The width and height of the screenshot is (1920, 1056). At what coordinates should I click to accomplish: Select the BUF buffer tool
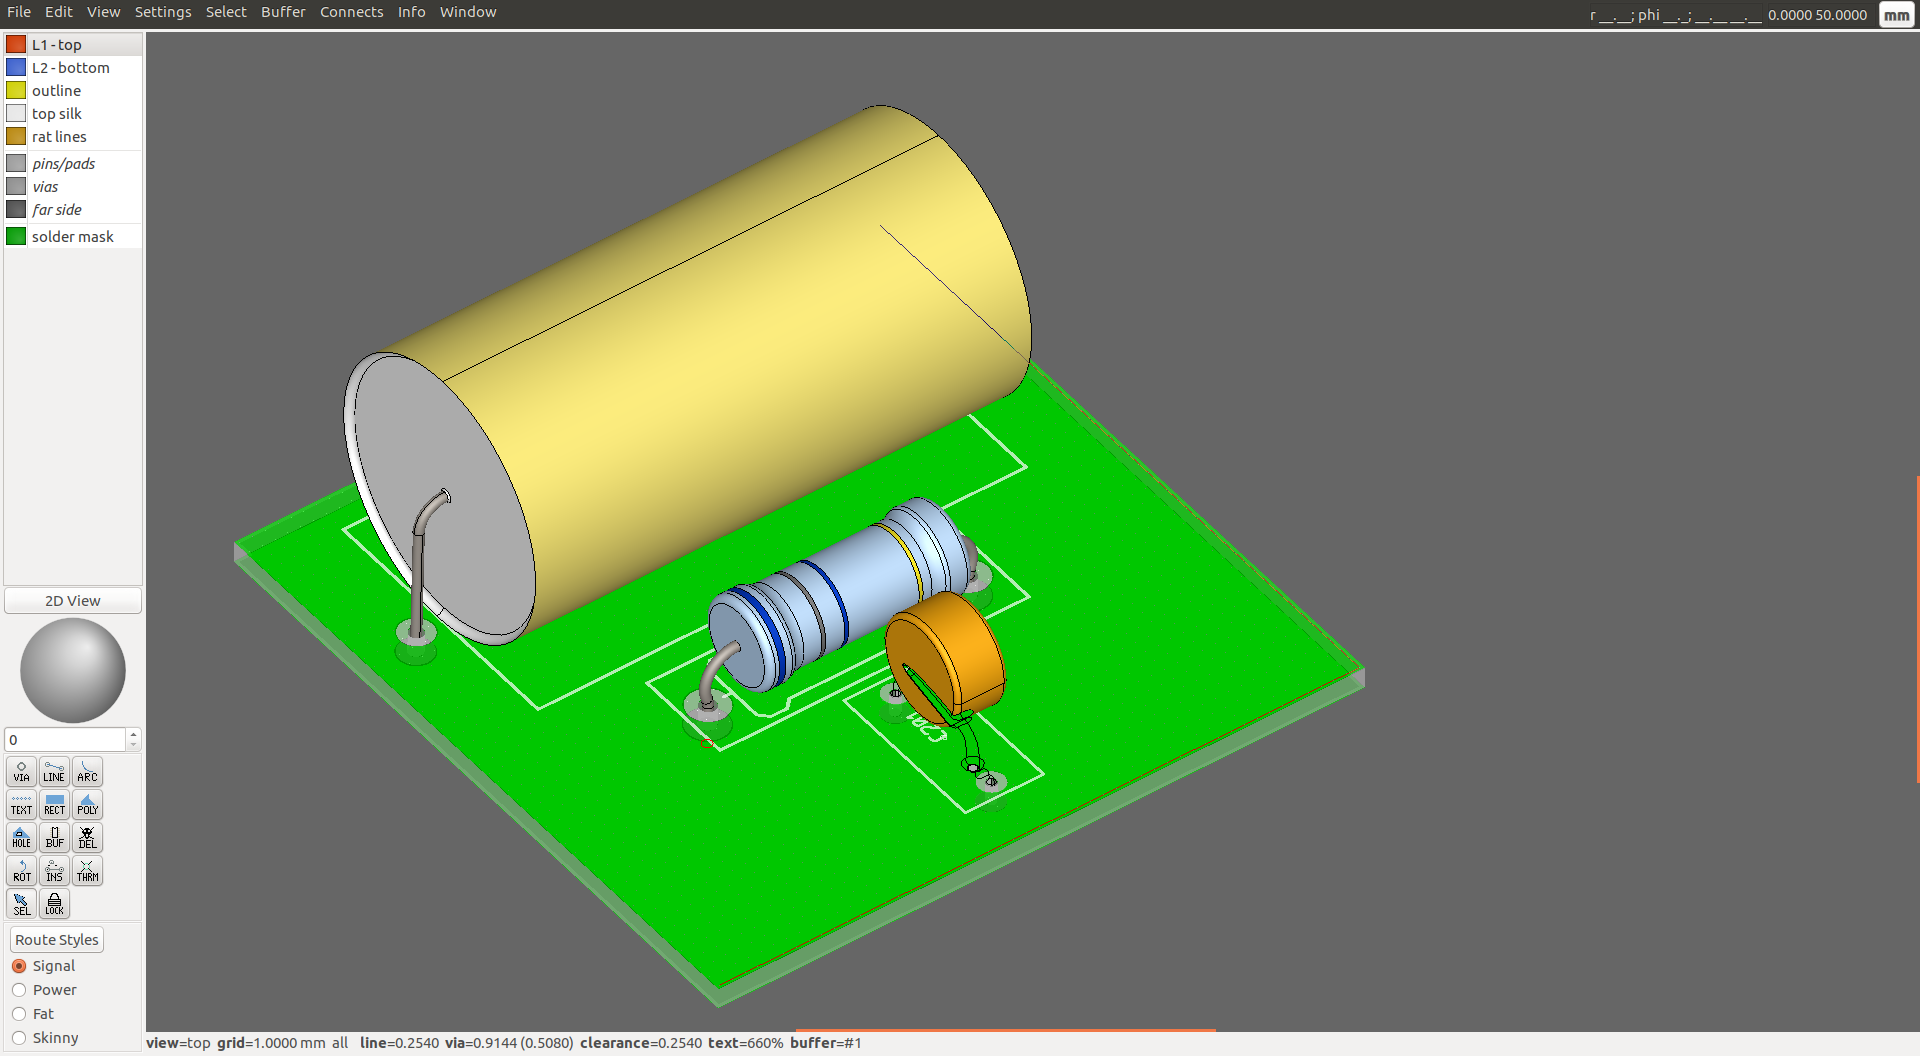54,838
